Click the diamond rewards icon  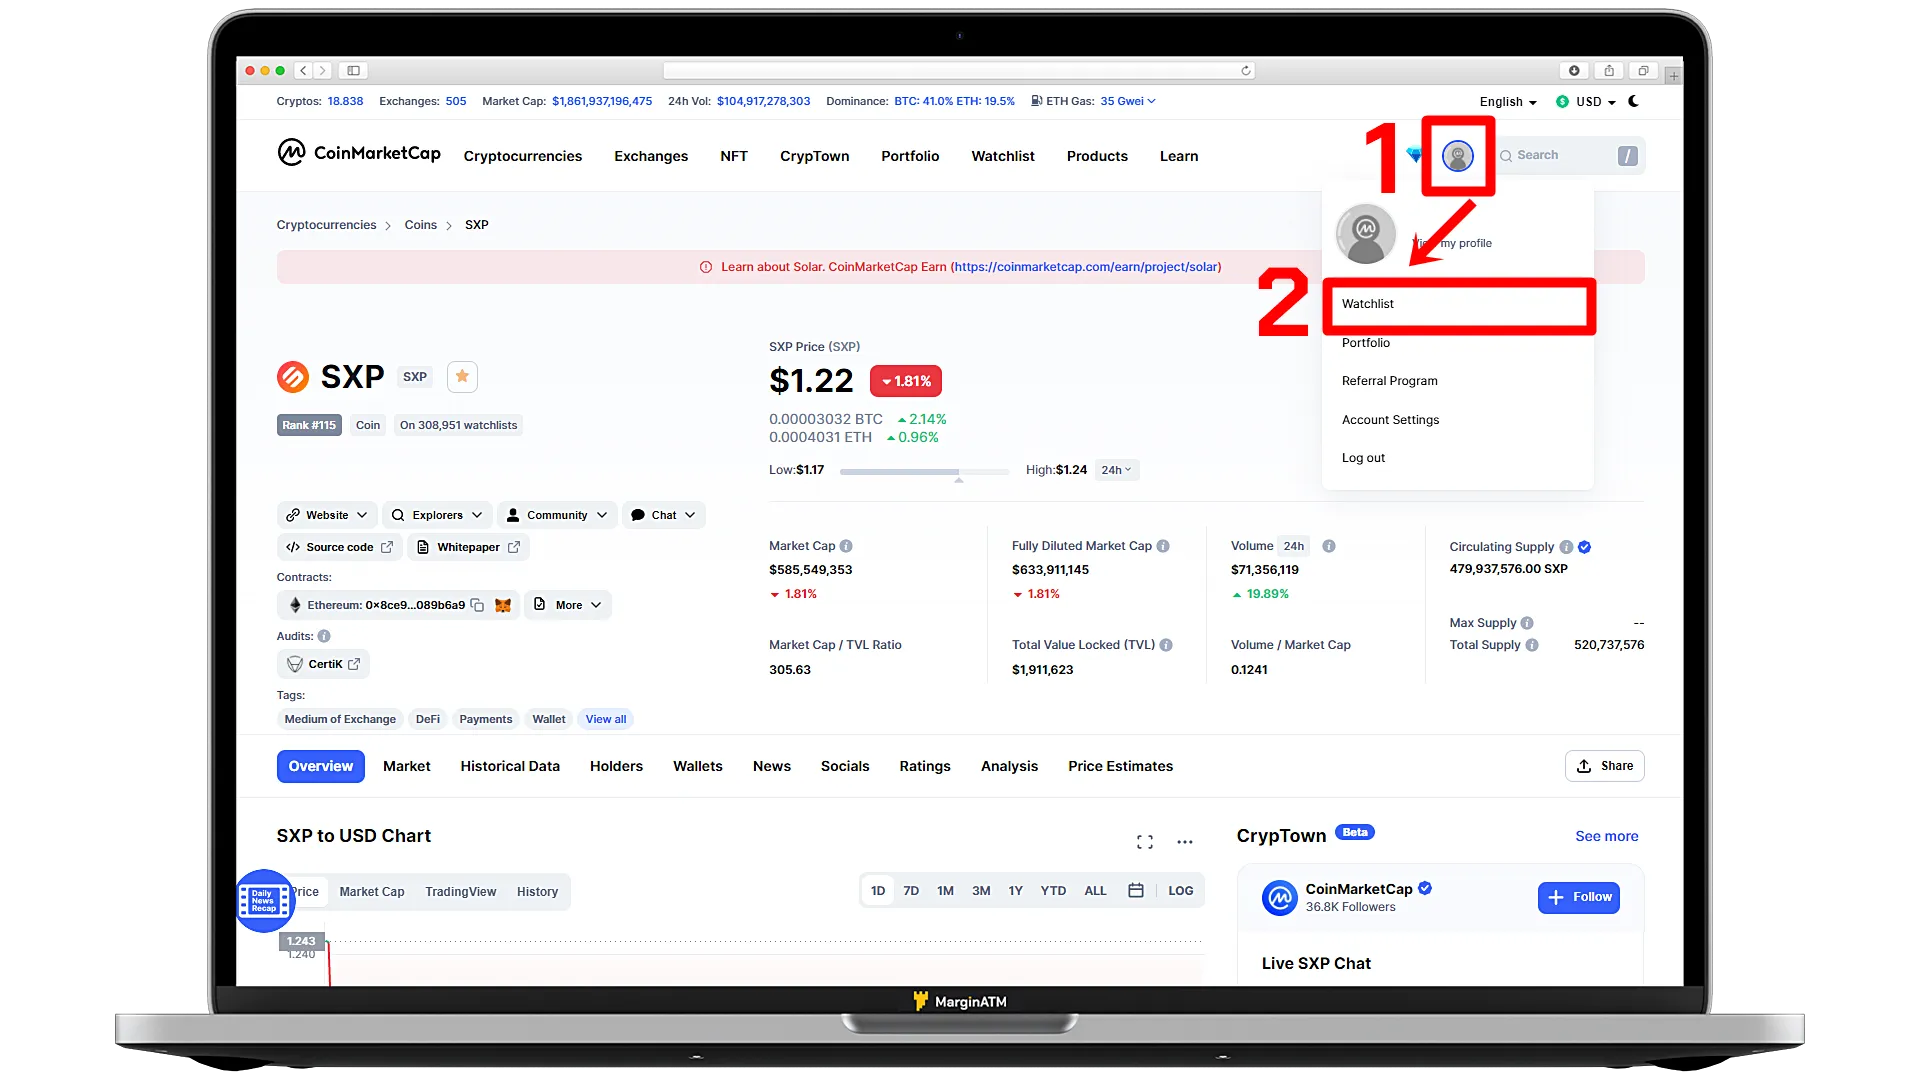(1414, 155)
